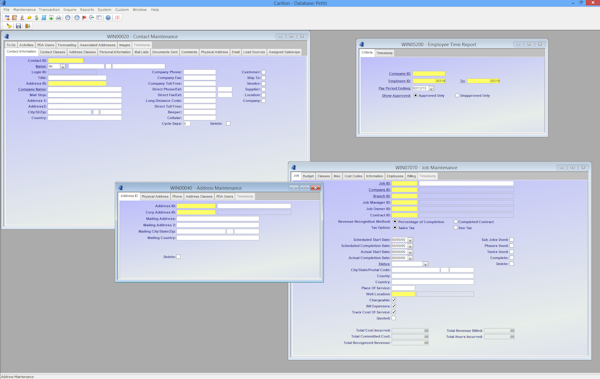Click the yellow key toolbar icon
600x379 pixels.
29,18
